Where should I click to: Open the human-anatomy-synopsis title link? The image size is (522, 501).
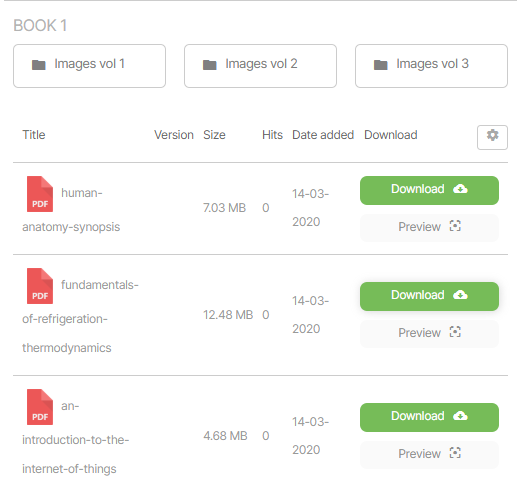point(71,210)
